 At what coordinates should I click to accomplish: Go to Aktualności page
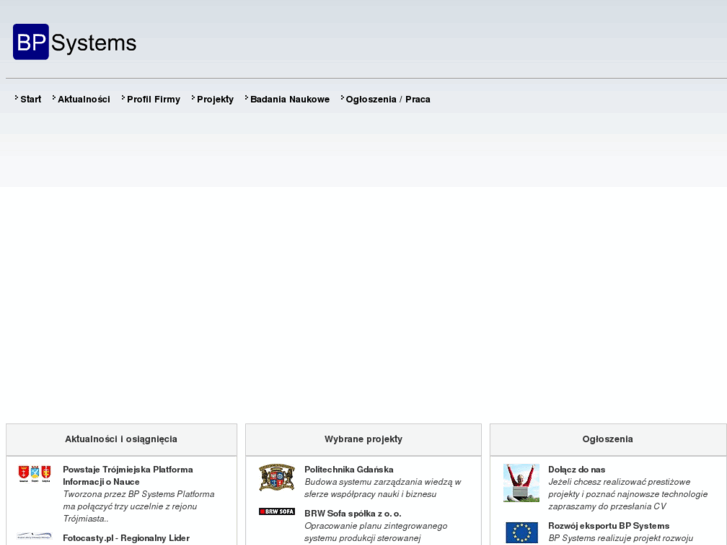coord(84,99)
